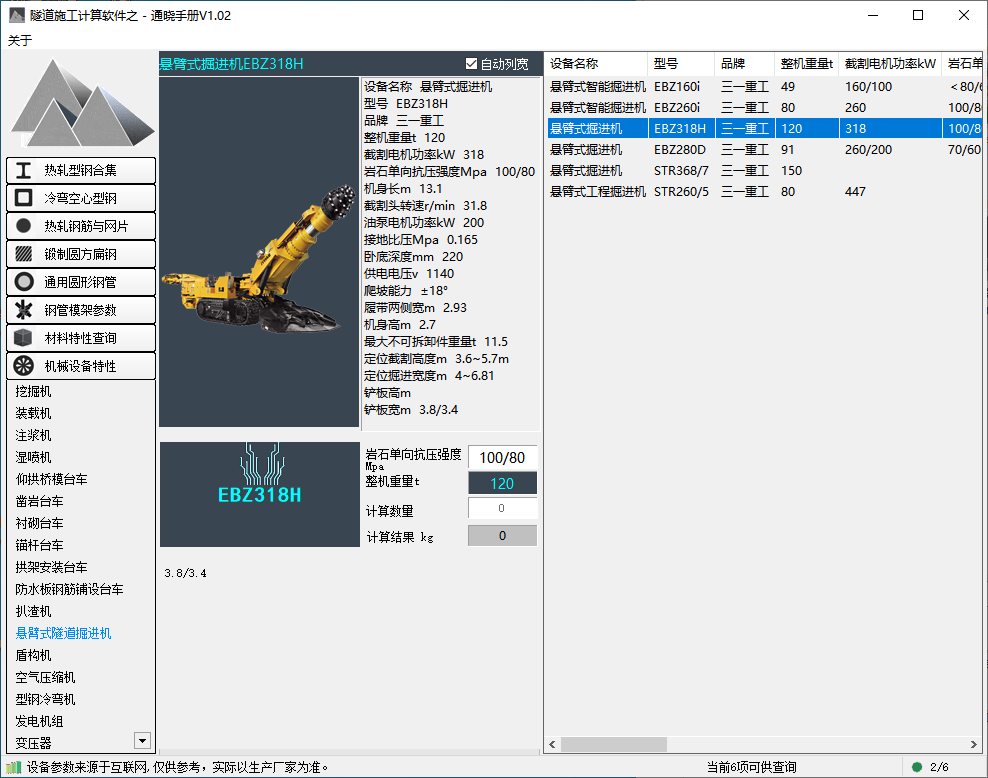Click the table scrollbar right arrow
988x778 pixels.
pyautogui.click(x=974, y=745)
